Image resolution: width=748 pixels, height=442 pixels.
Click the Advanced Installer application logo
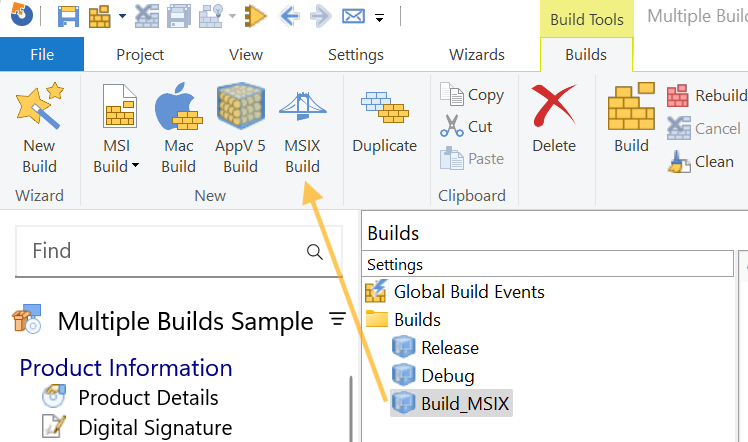(x=21, y=14)
